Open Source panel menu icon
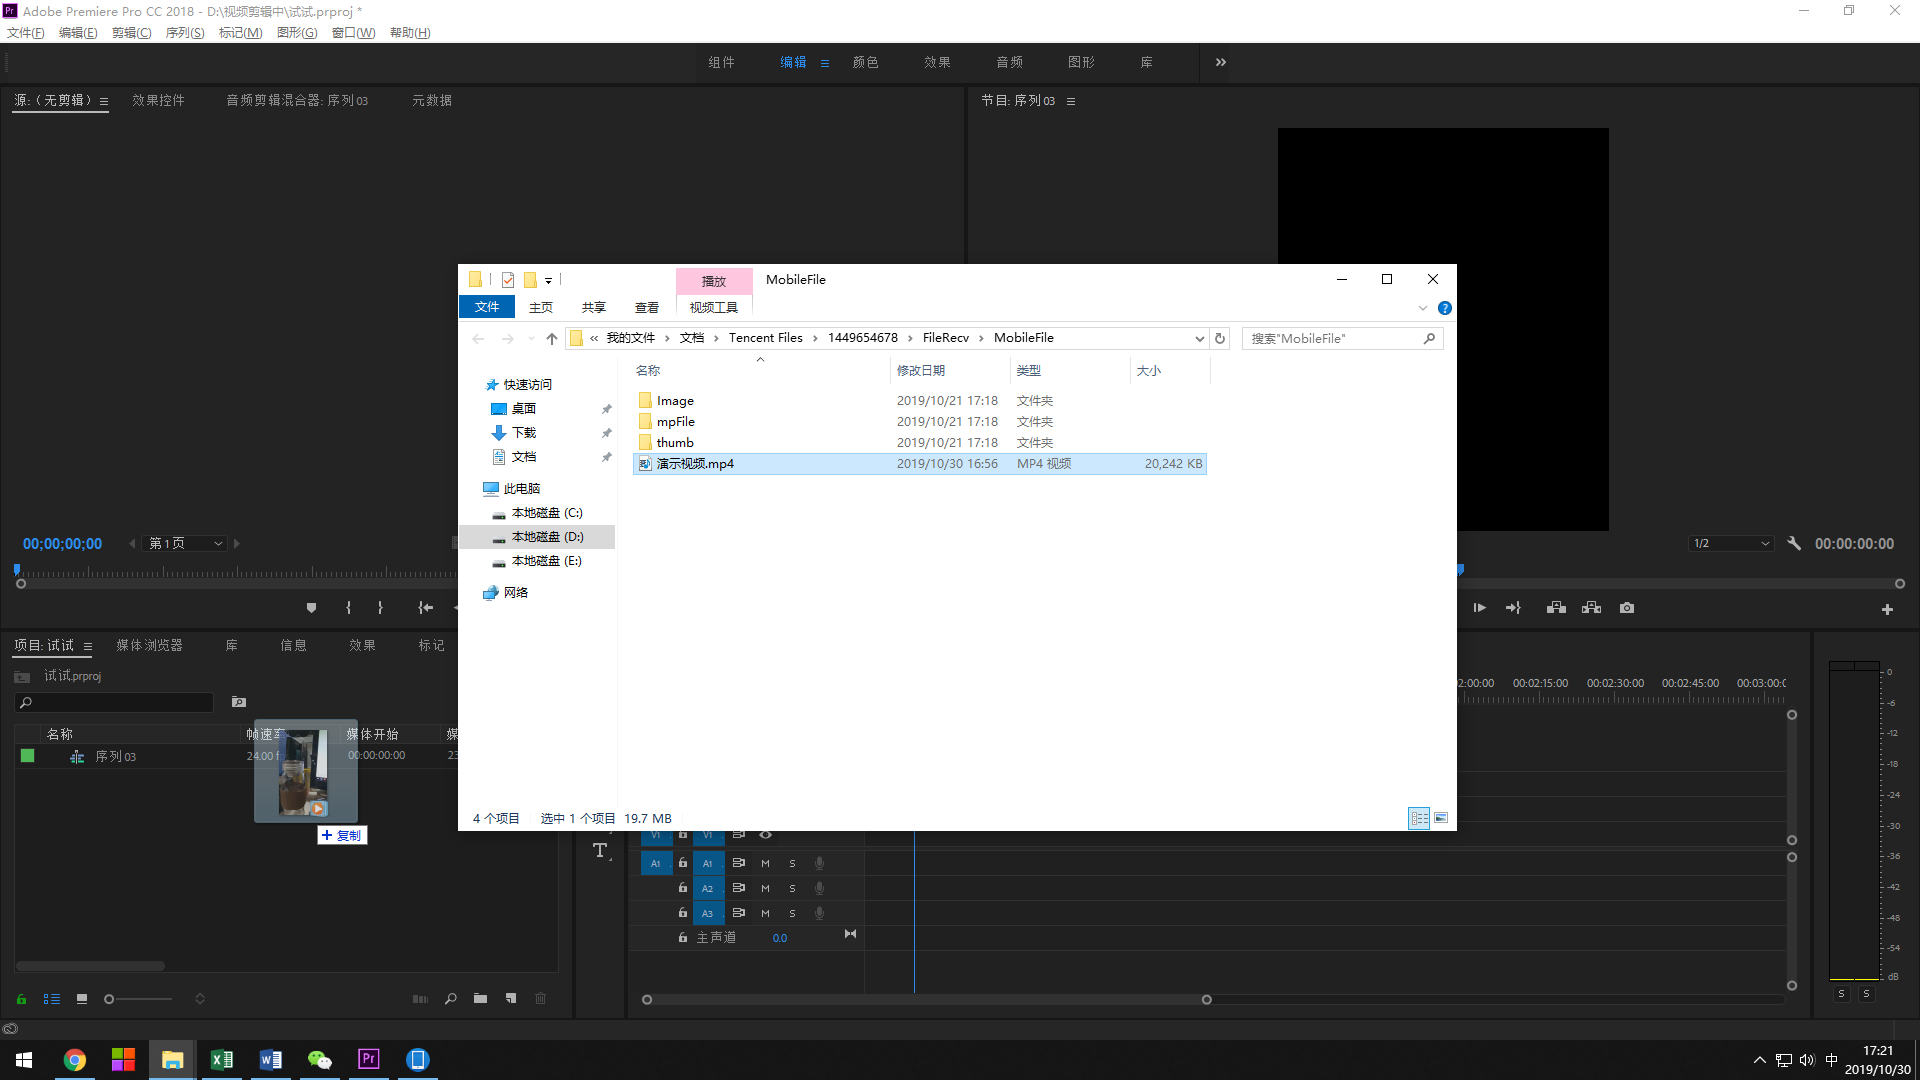1920x1080 pixels. 104,101
